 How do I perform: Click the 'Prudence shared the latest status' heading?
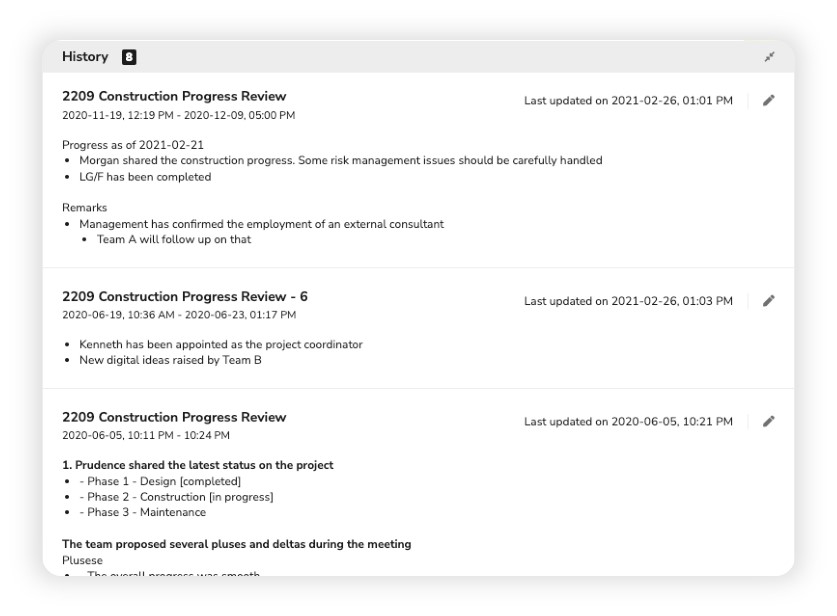(x=198, y=465)
